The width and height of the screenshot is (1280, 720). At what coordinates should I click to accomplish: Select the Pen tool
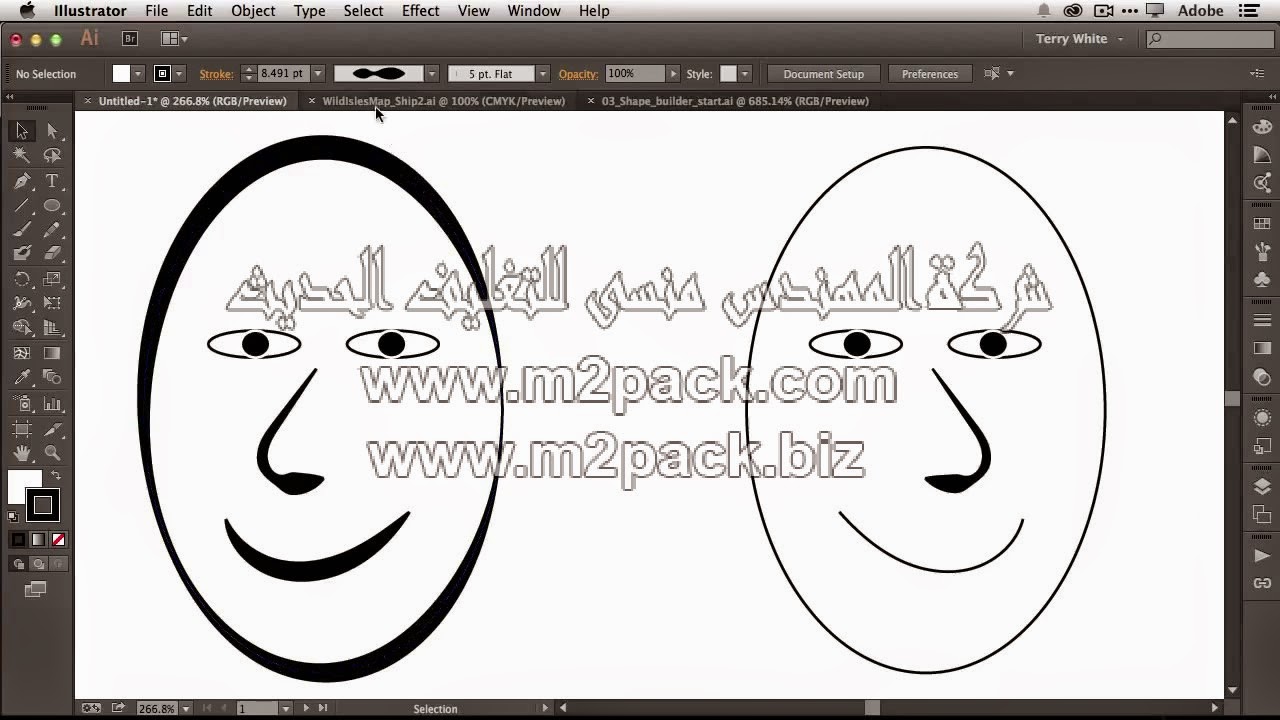22,181
